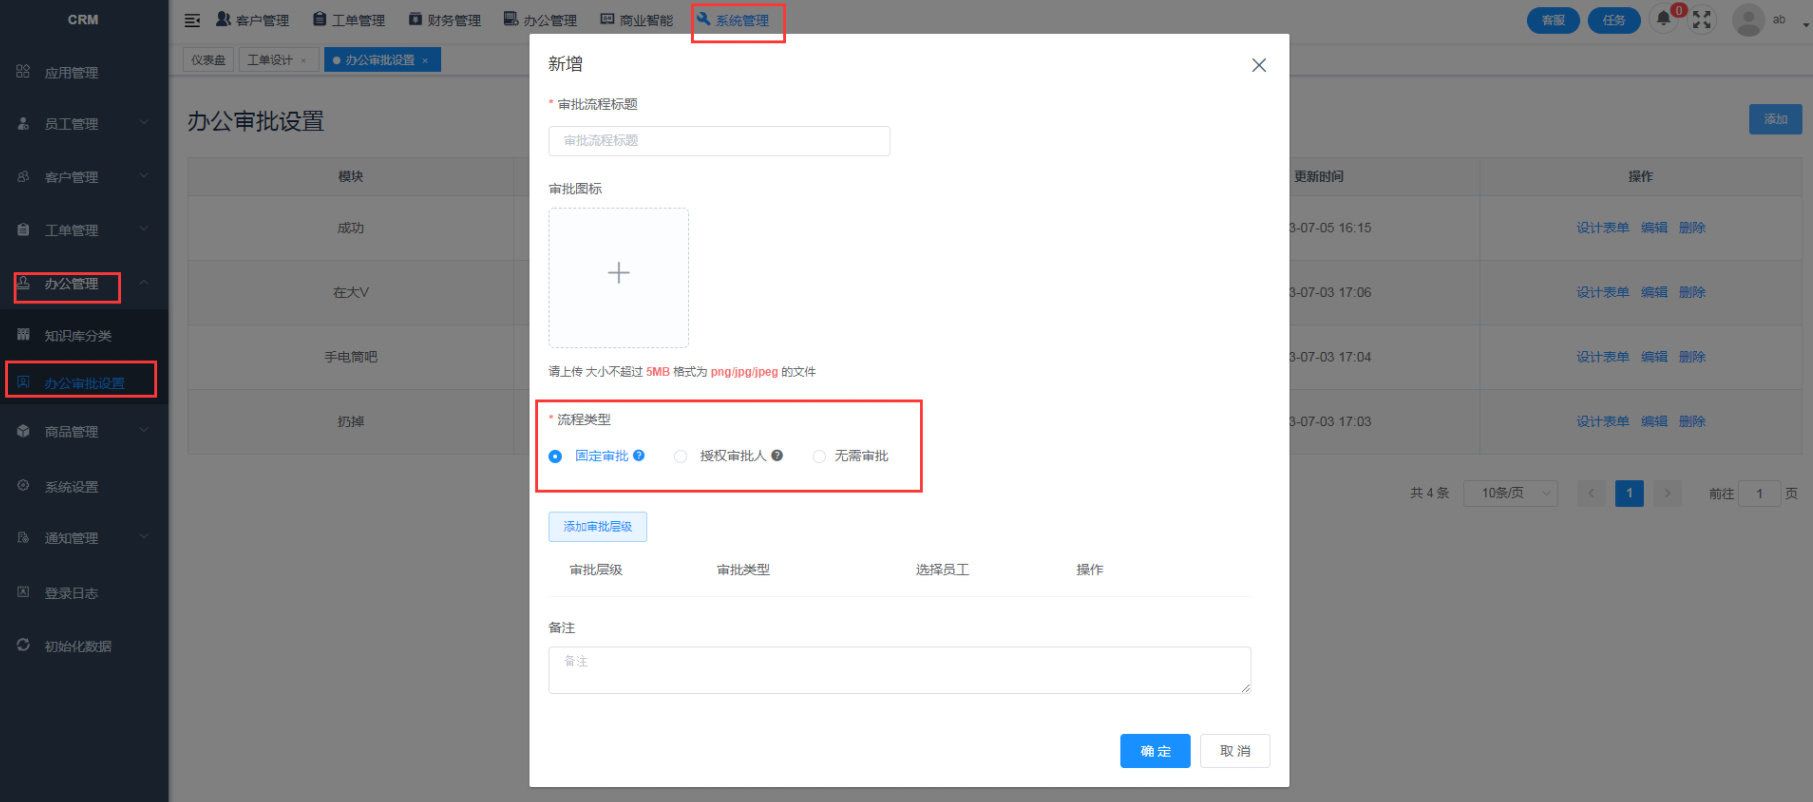Expand 客户管理 sidebar chevron

[144, 176]
